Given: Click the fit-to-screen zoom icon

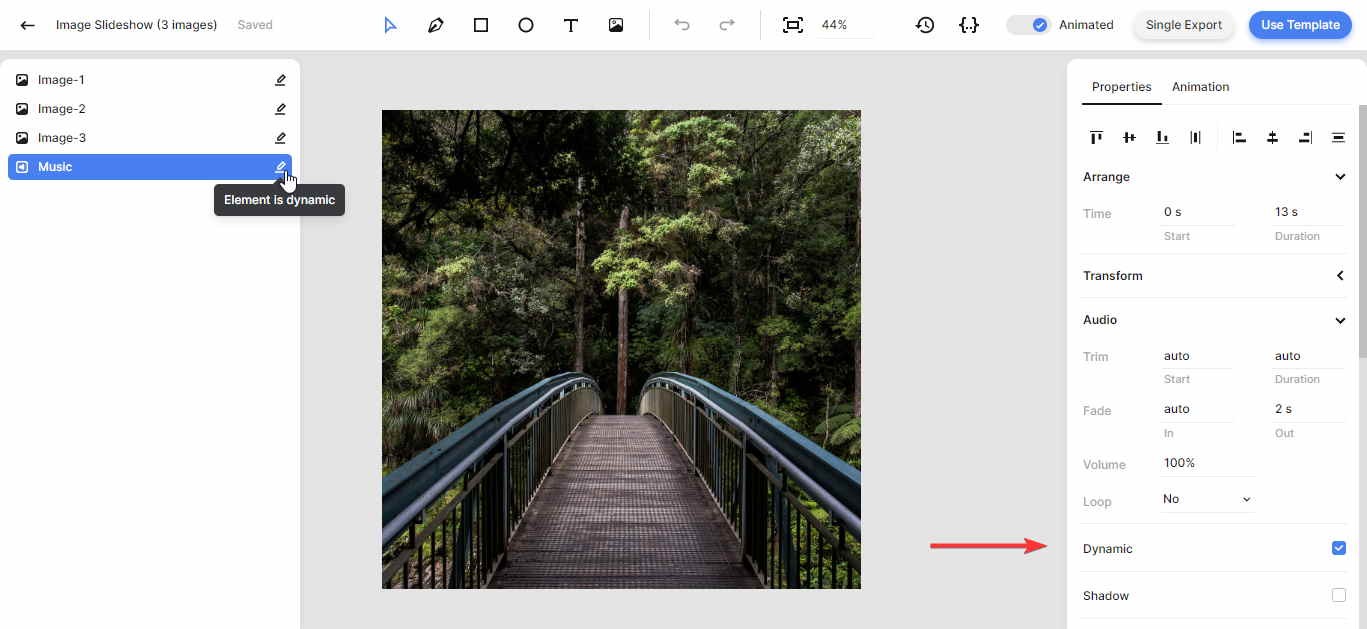Looking at the screenshot, I should coord(792,24).
